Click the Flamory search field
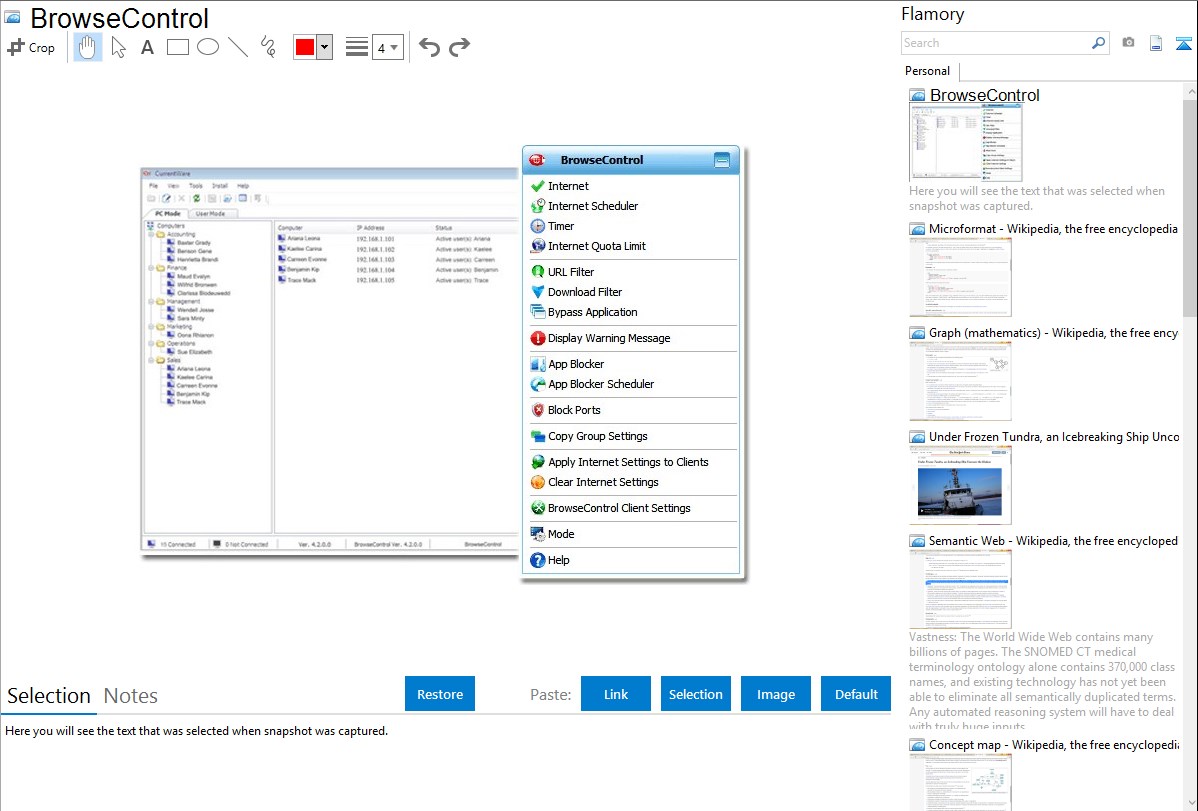 (995, 43)
